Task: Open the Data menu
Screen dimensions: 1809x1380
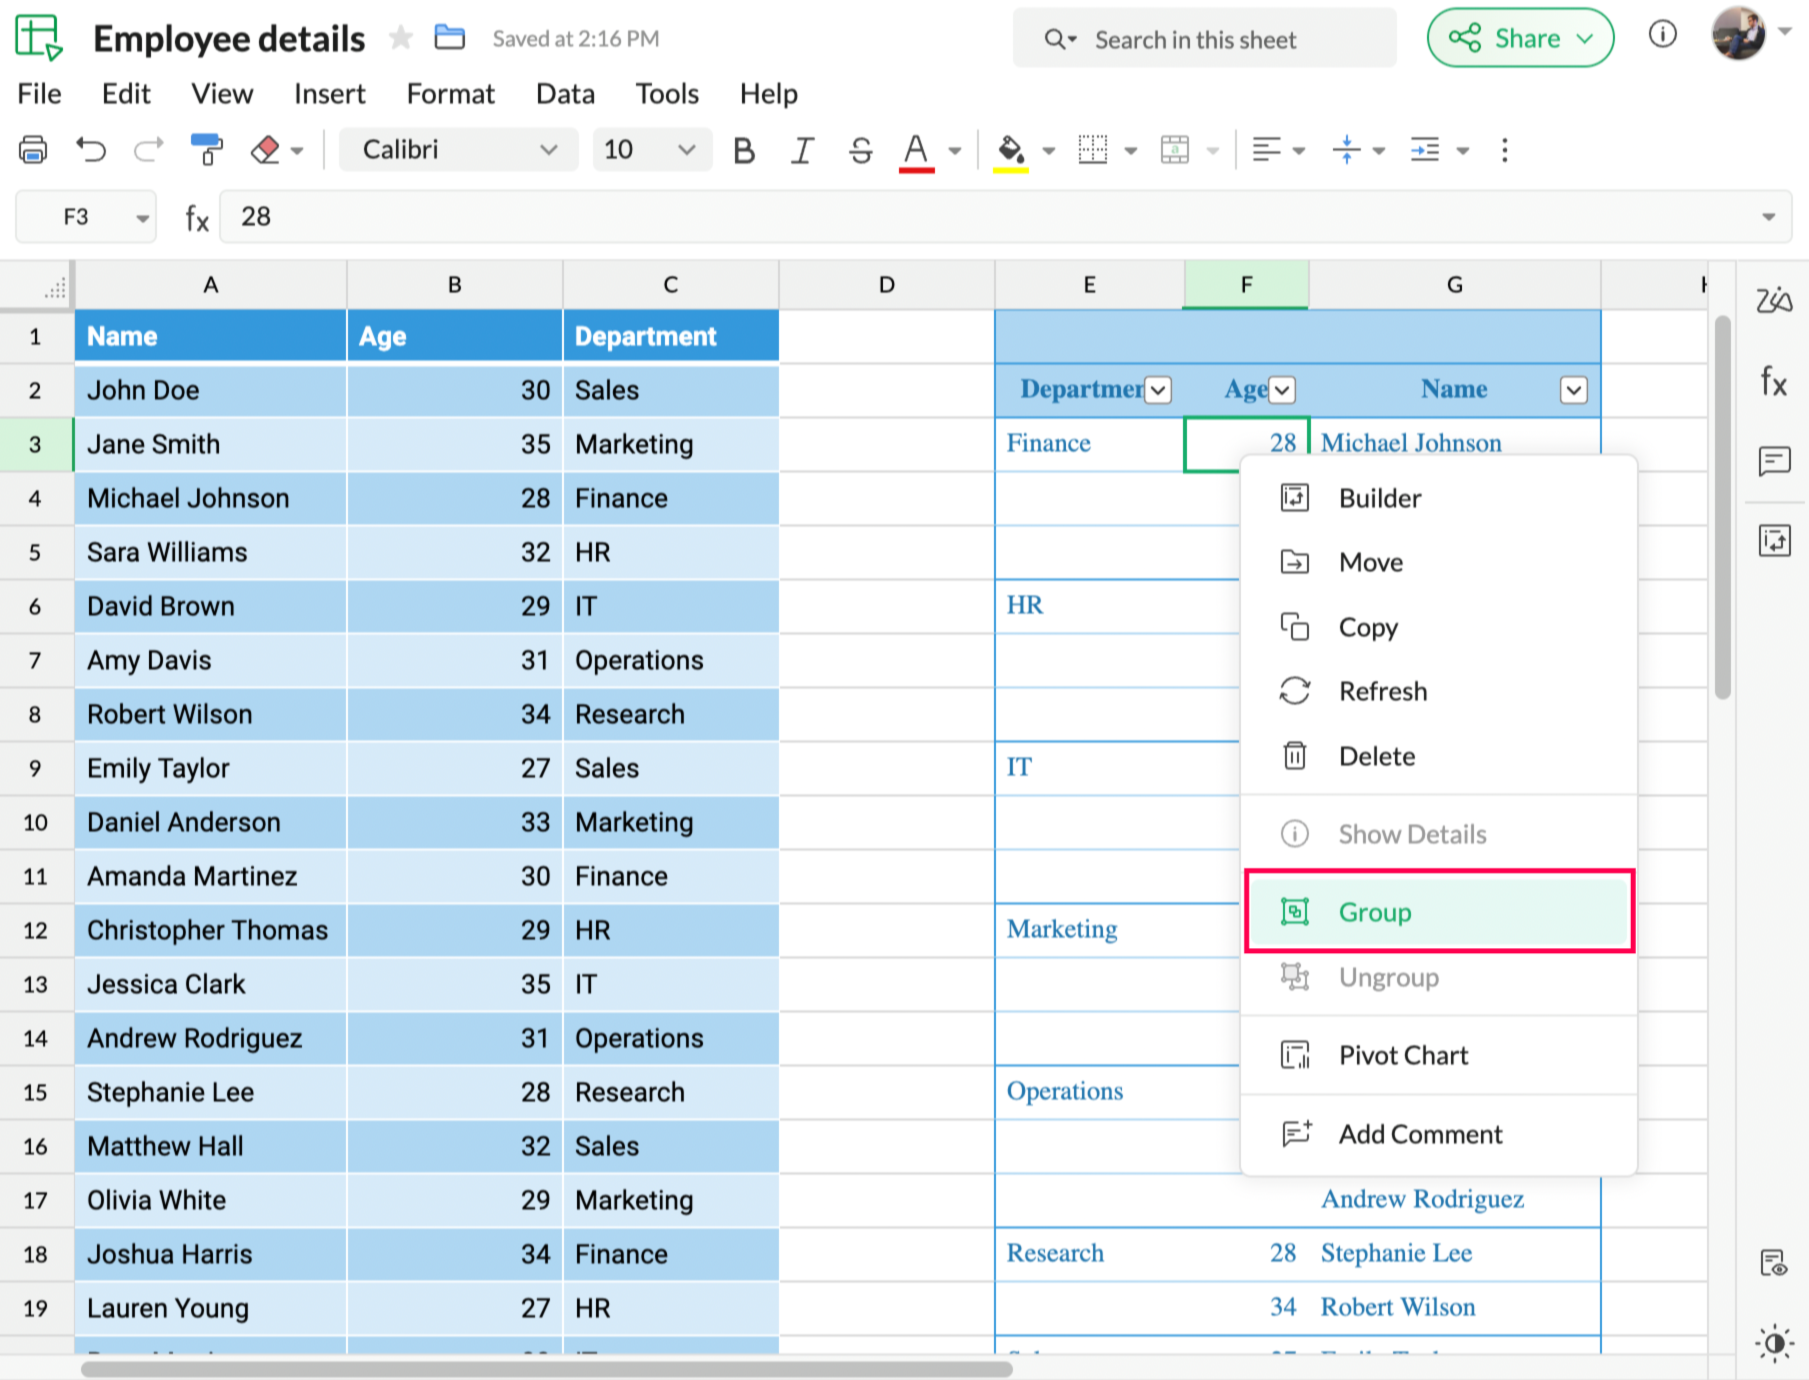Action: (565, 94)
